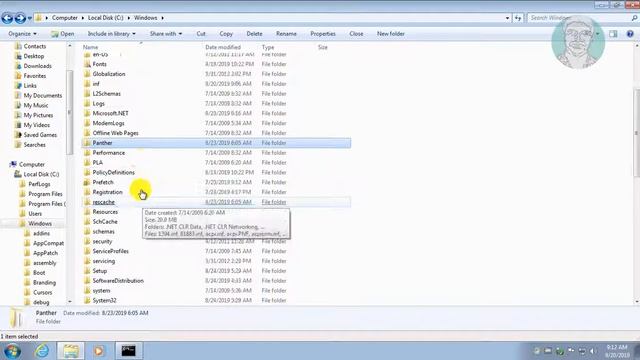The image size is (640, 360).
Task: Click the My Music icon in sidebar
Action: pyautogui.click(x=18, y=105)
